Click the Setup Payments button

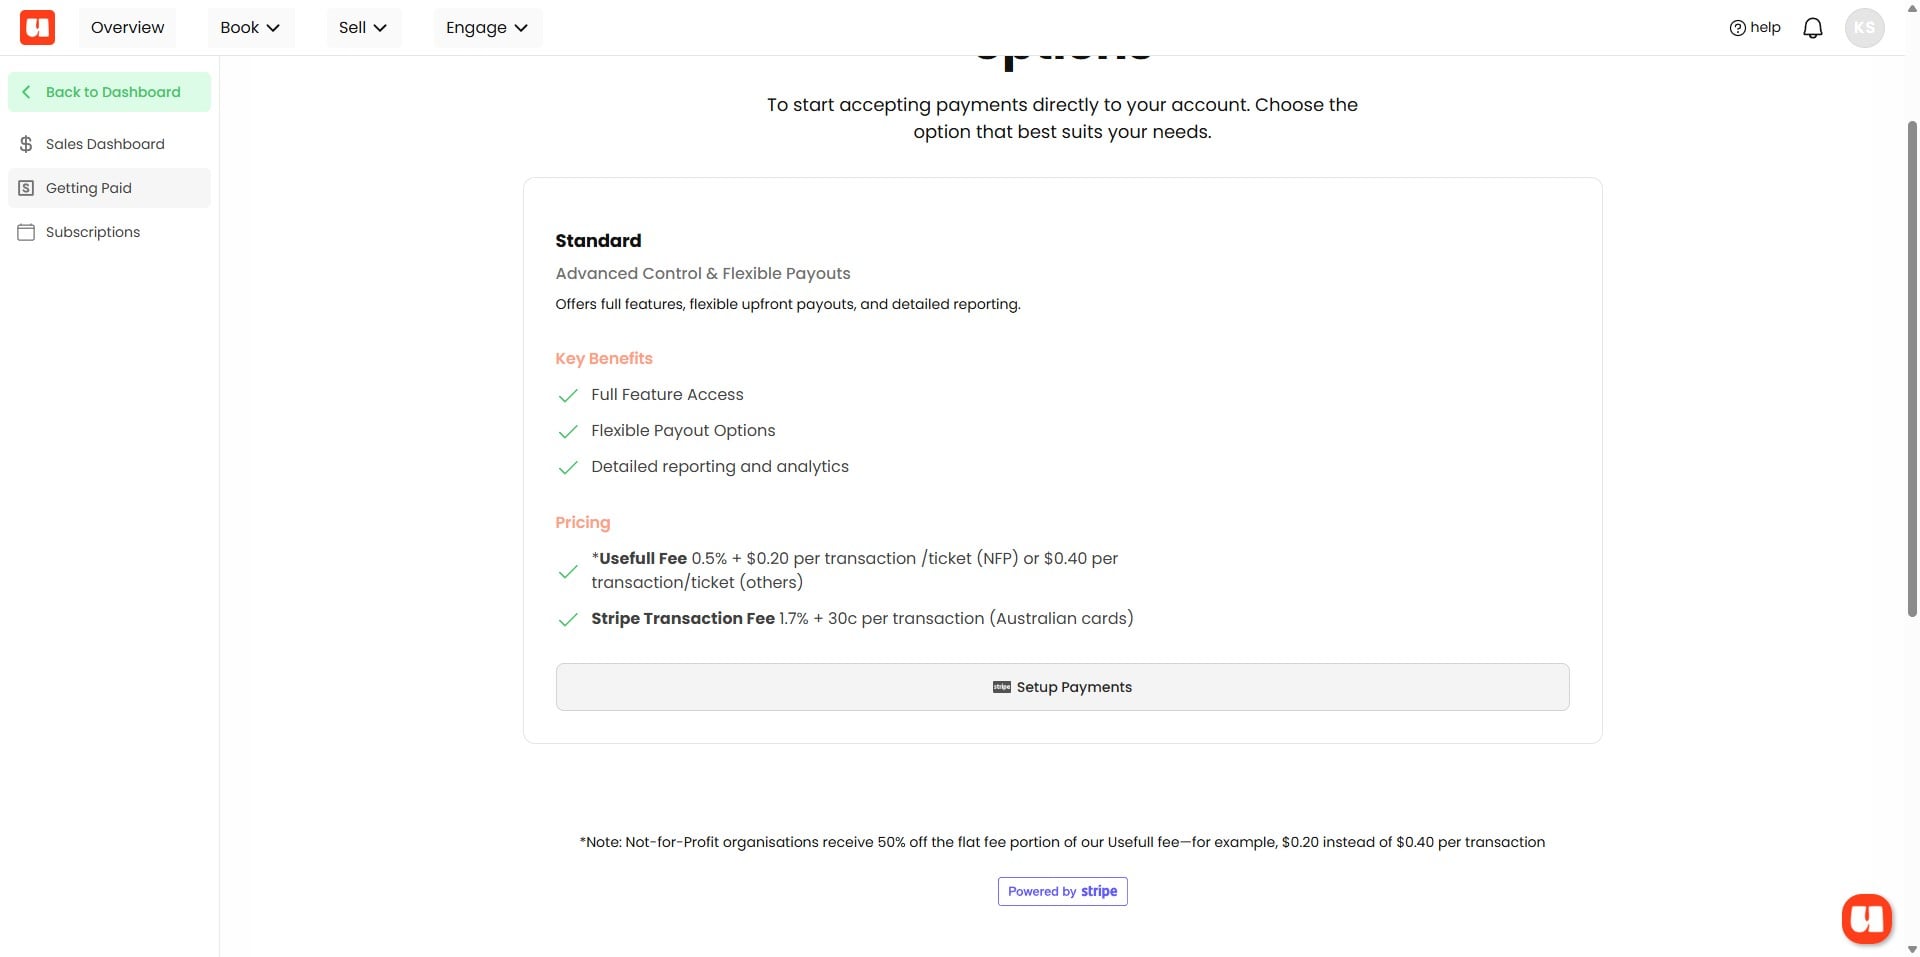pos(1062,687)
